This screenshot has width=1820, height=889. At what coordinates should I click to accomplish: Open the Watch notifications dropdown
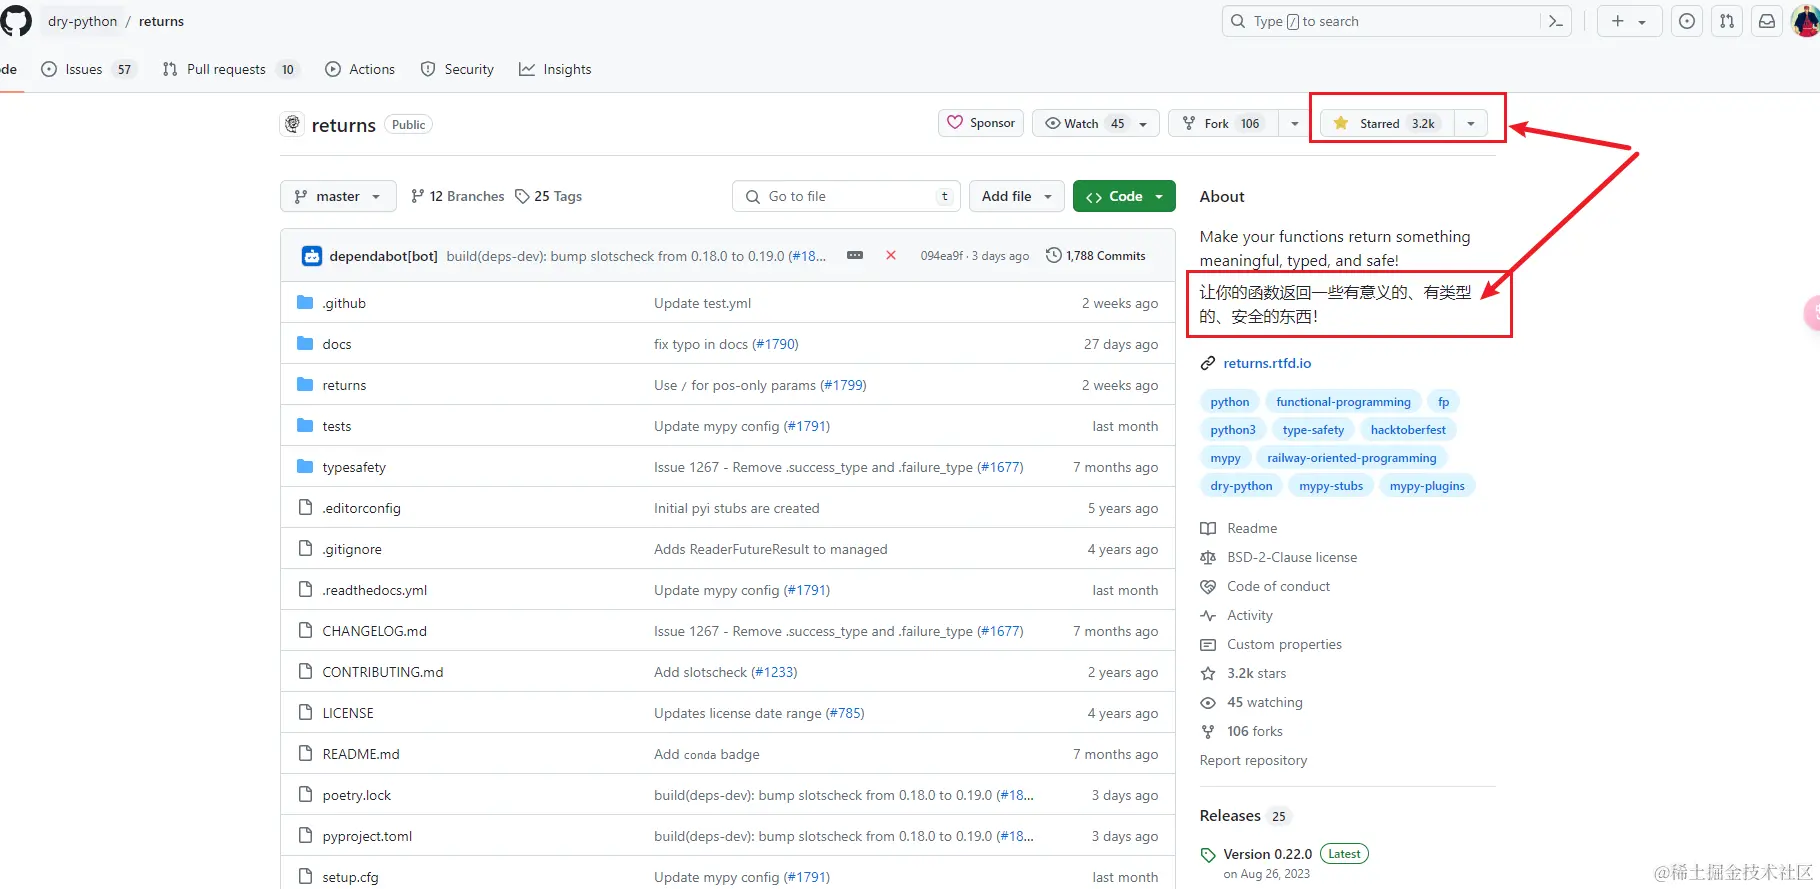(1096, 123)
